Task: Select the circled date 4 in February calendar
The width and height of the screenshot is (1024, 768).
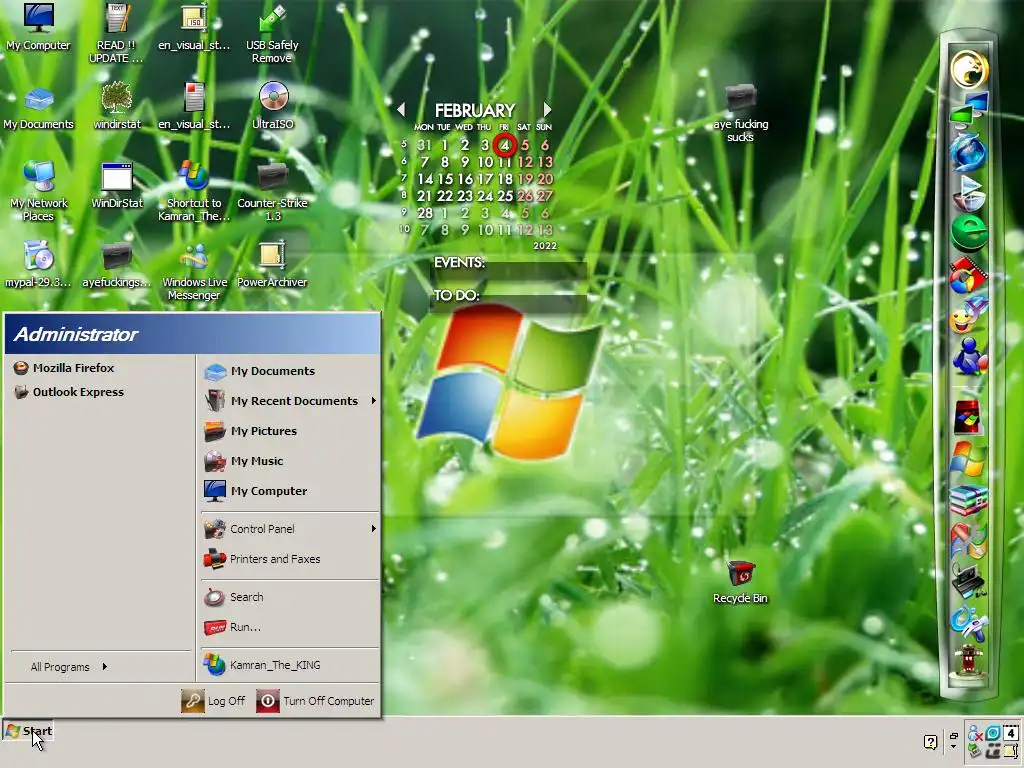Action: pyautogui.click(x=505, y=145)
